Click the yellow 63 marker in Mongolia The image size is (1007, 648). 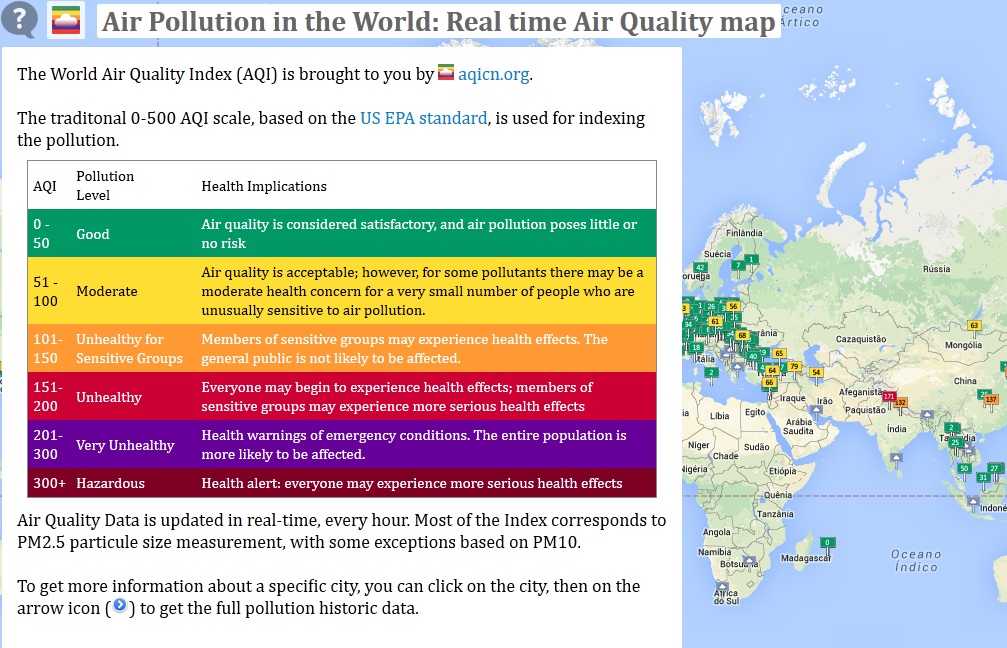[x=974, y=326]
